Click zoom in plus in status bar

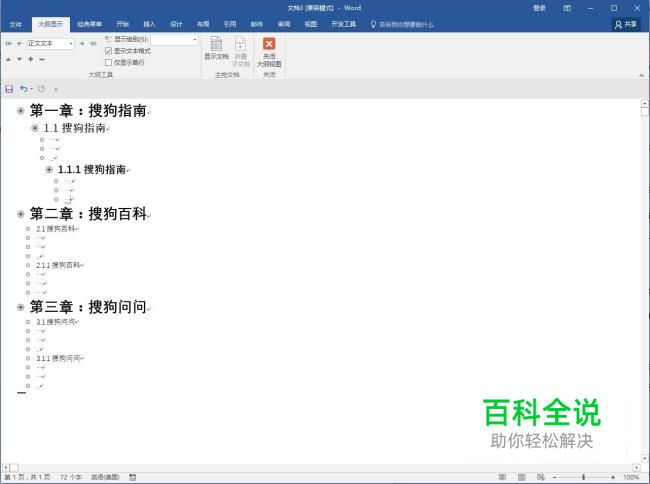[613, 477]
